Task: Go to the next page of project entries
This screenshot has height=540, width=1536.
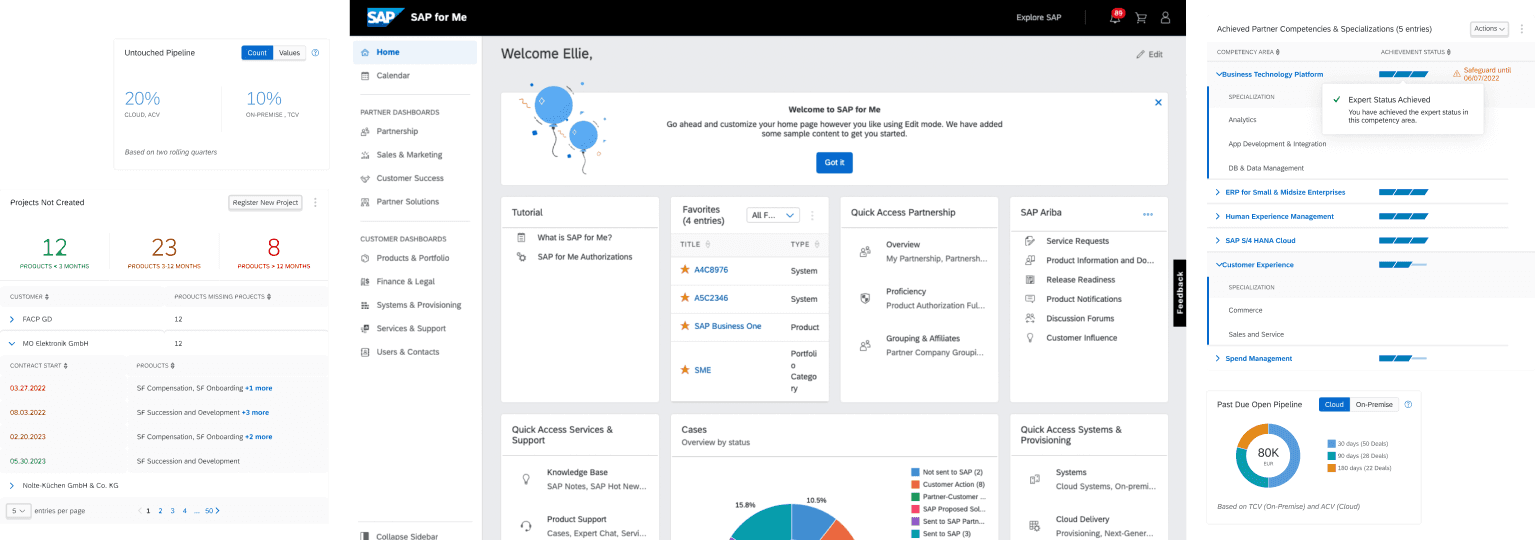Action: click(x=218, y=510)
